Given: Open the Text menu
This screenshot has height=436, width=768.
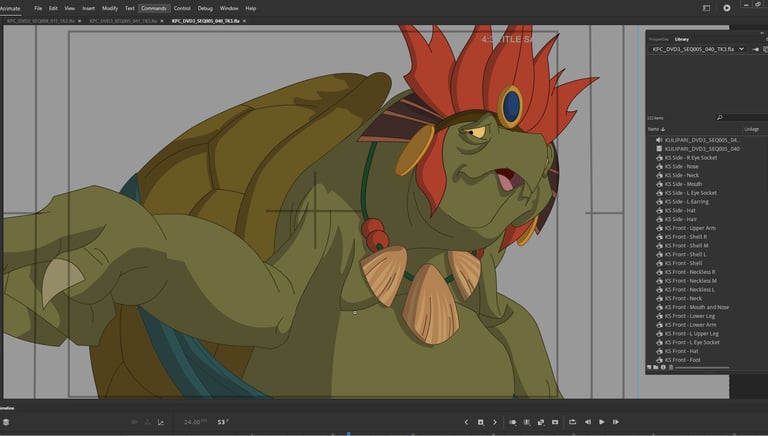Looking at the screenshot, I should coord(129,8).
